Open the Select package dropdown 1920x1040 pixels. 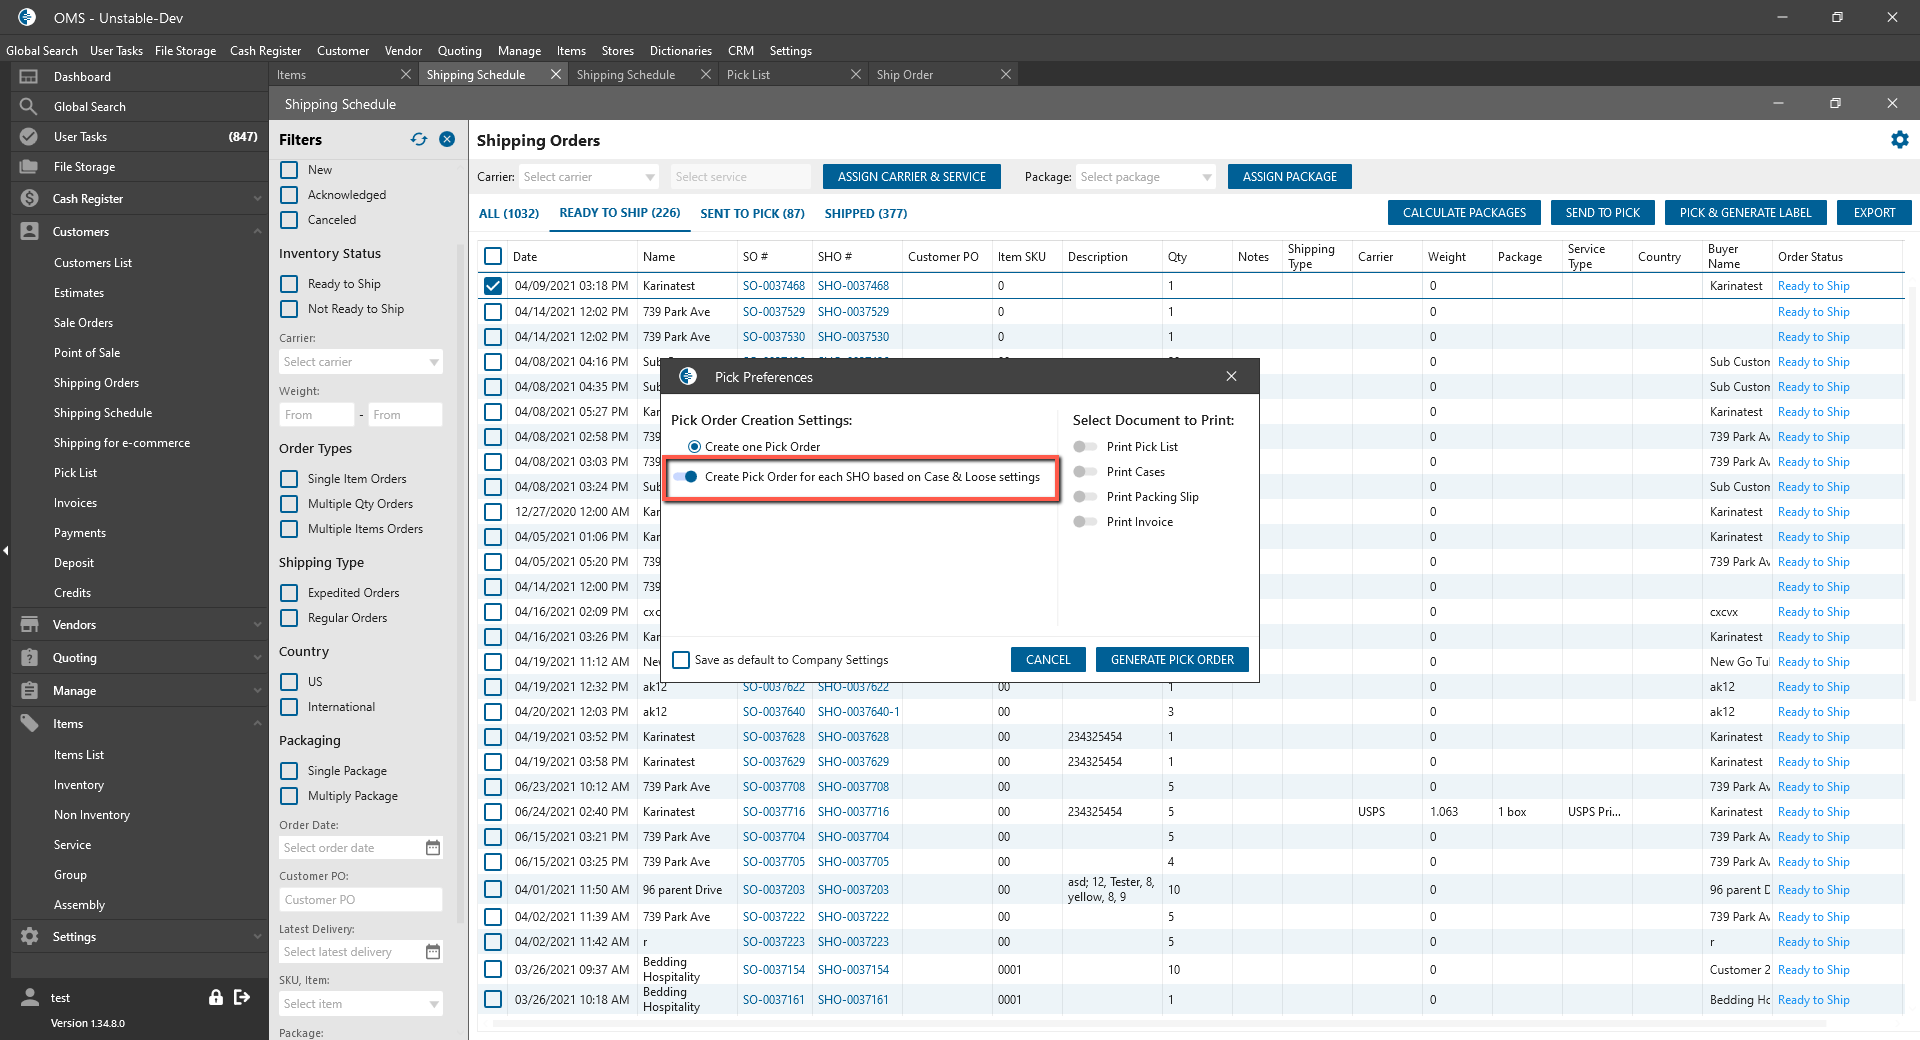[1145, 177]
